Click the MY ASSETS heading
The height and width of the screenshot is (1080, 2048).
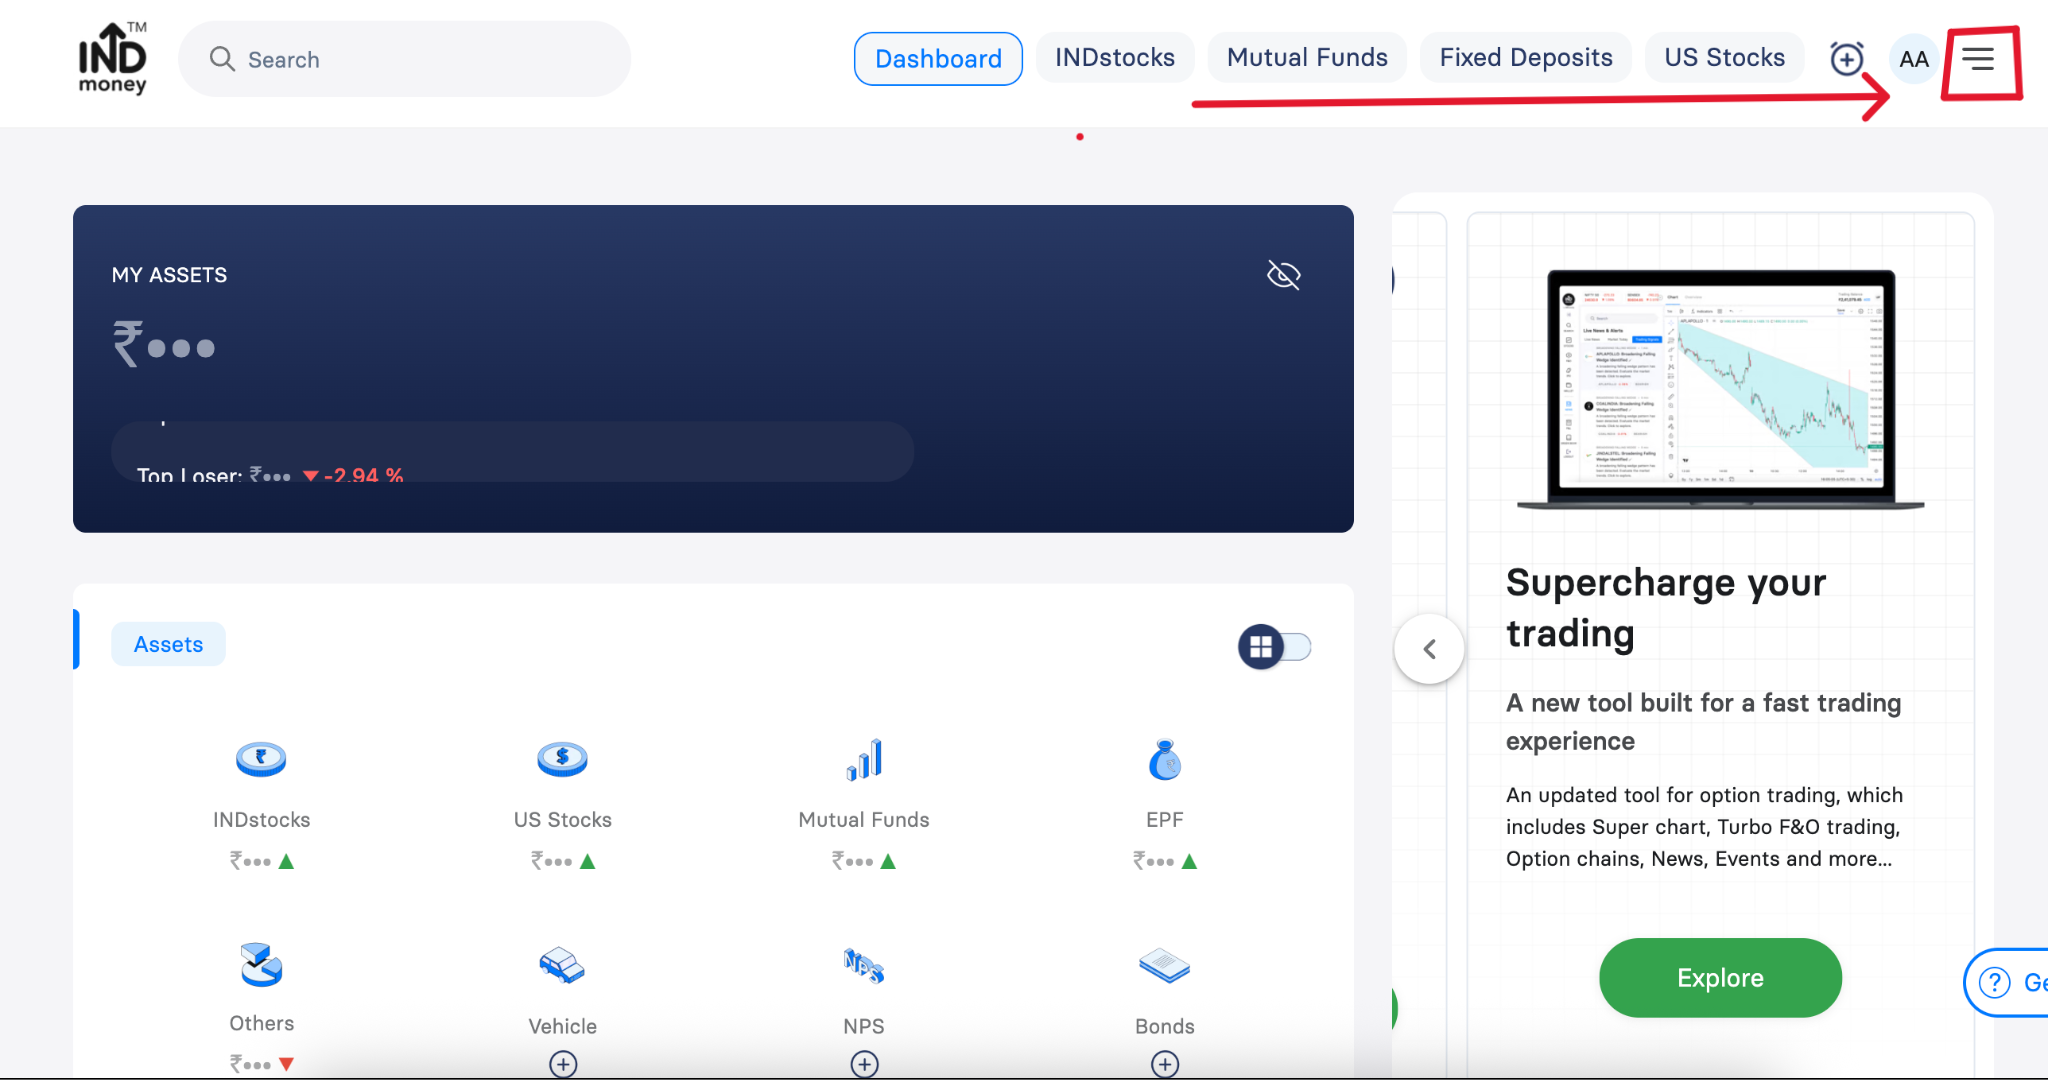pos(169,275)
